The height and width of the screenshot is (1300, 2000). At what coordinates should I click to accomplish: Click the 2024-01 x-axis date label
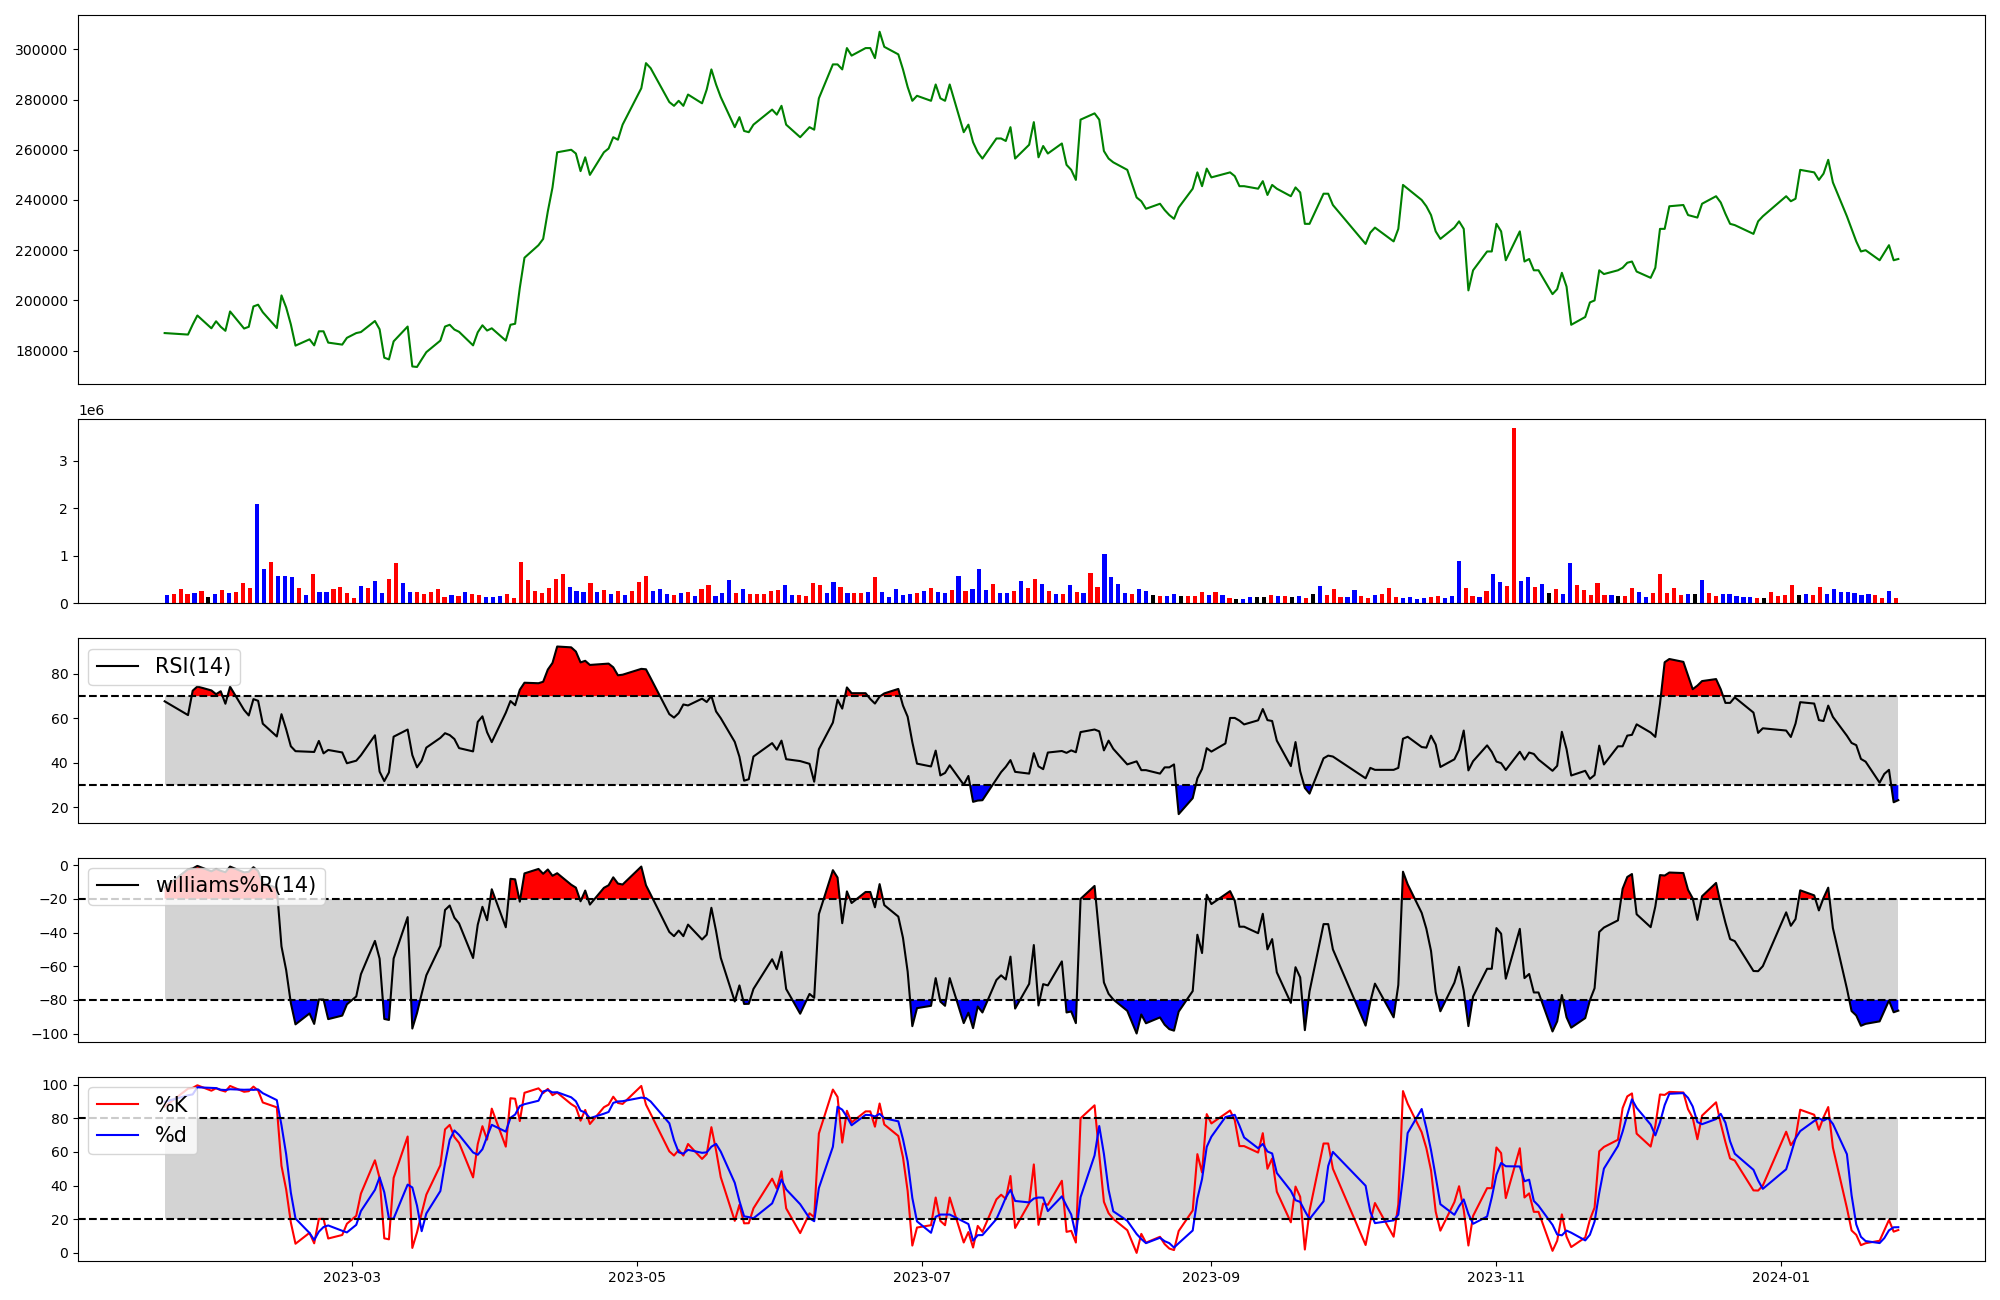click(x=1781, y=1277)
